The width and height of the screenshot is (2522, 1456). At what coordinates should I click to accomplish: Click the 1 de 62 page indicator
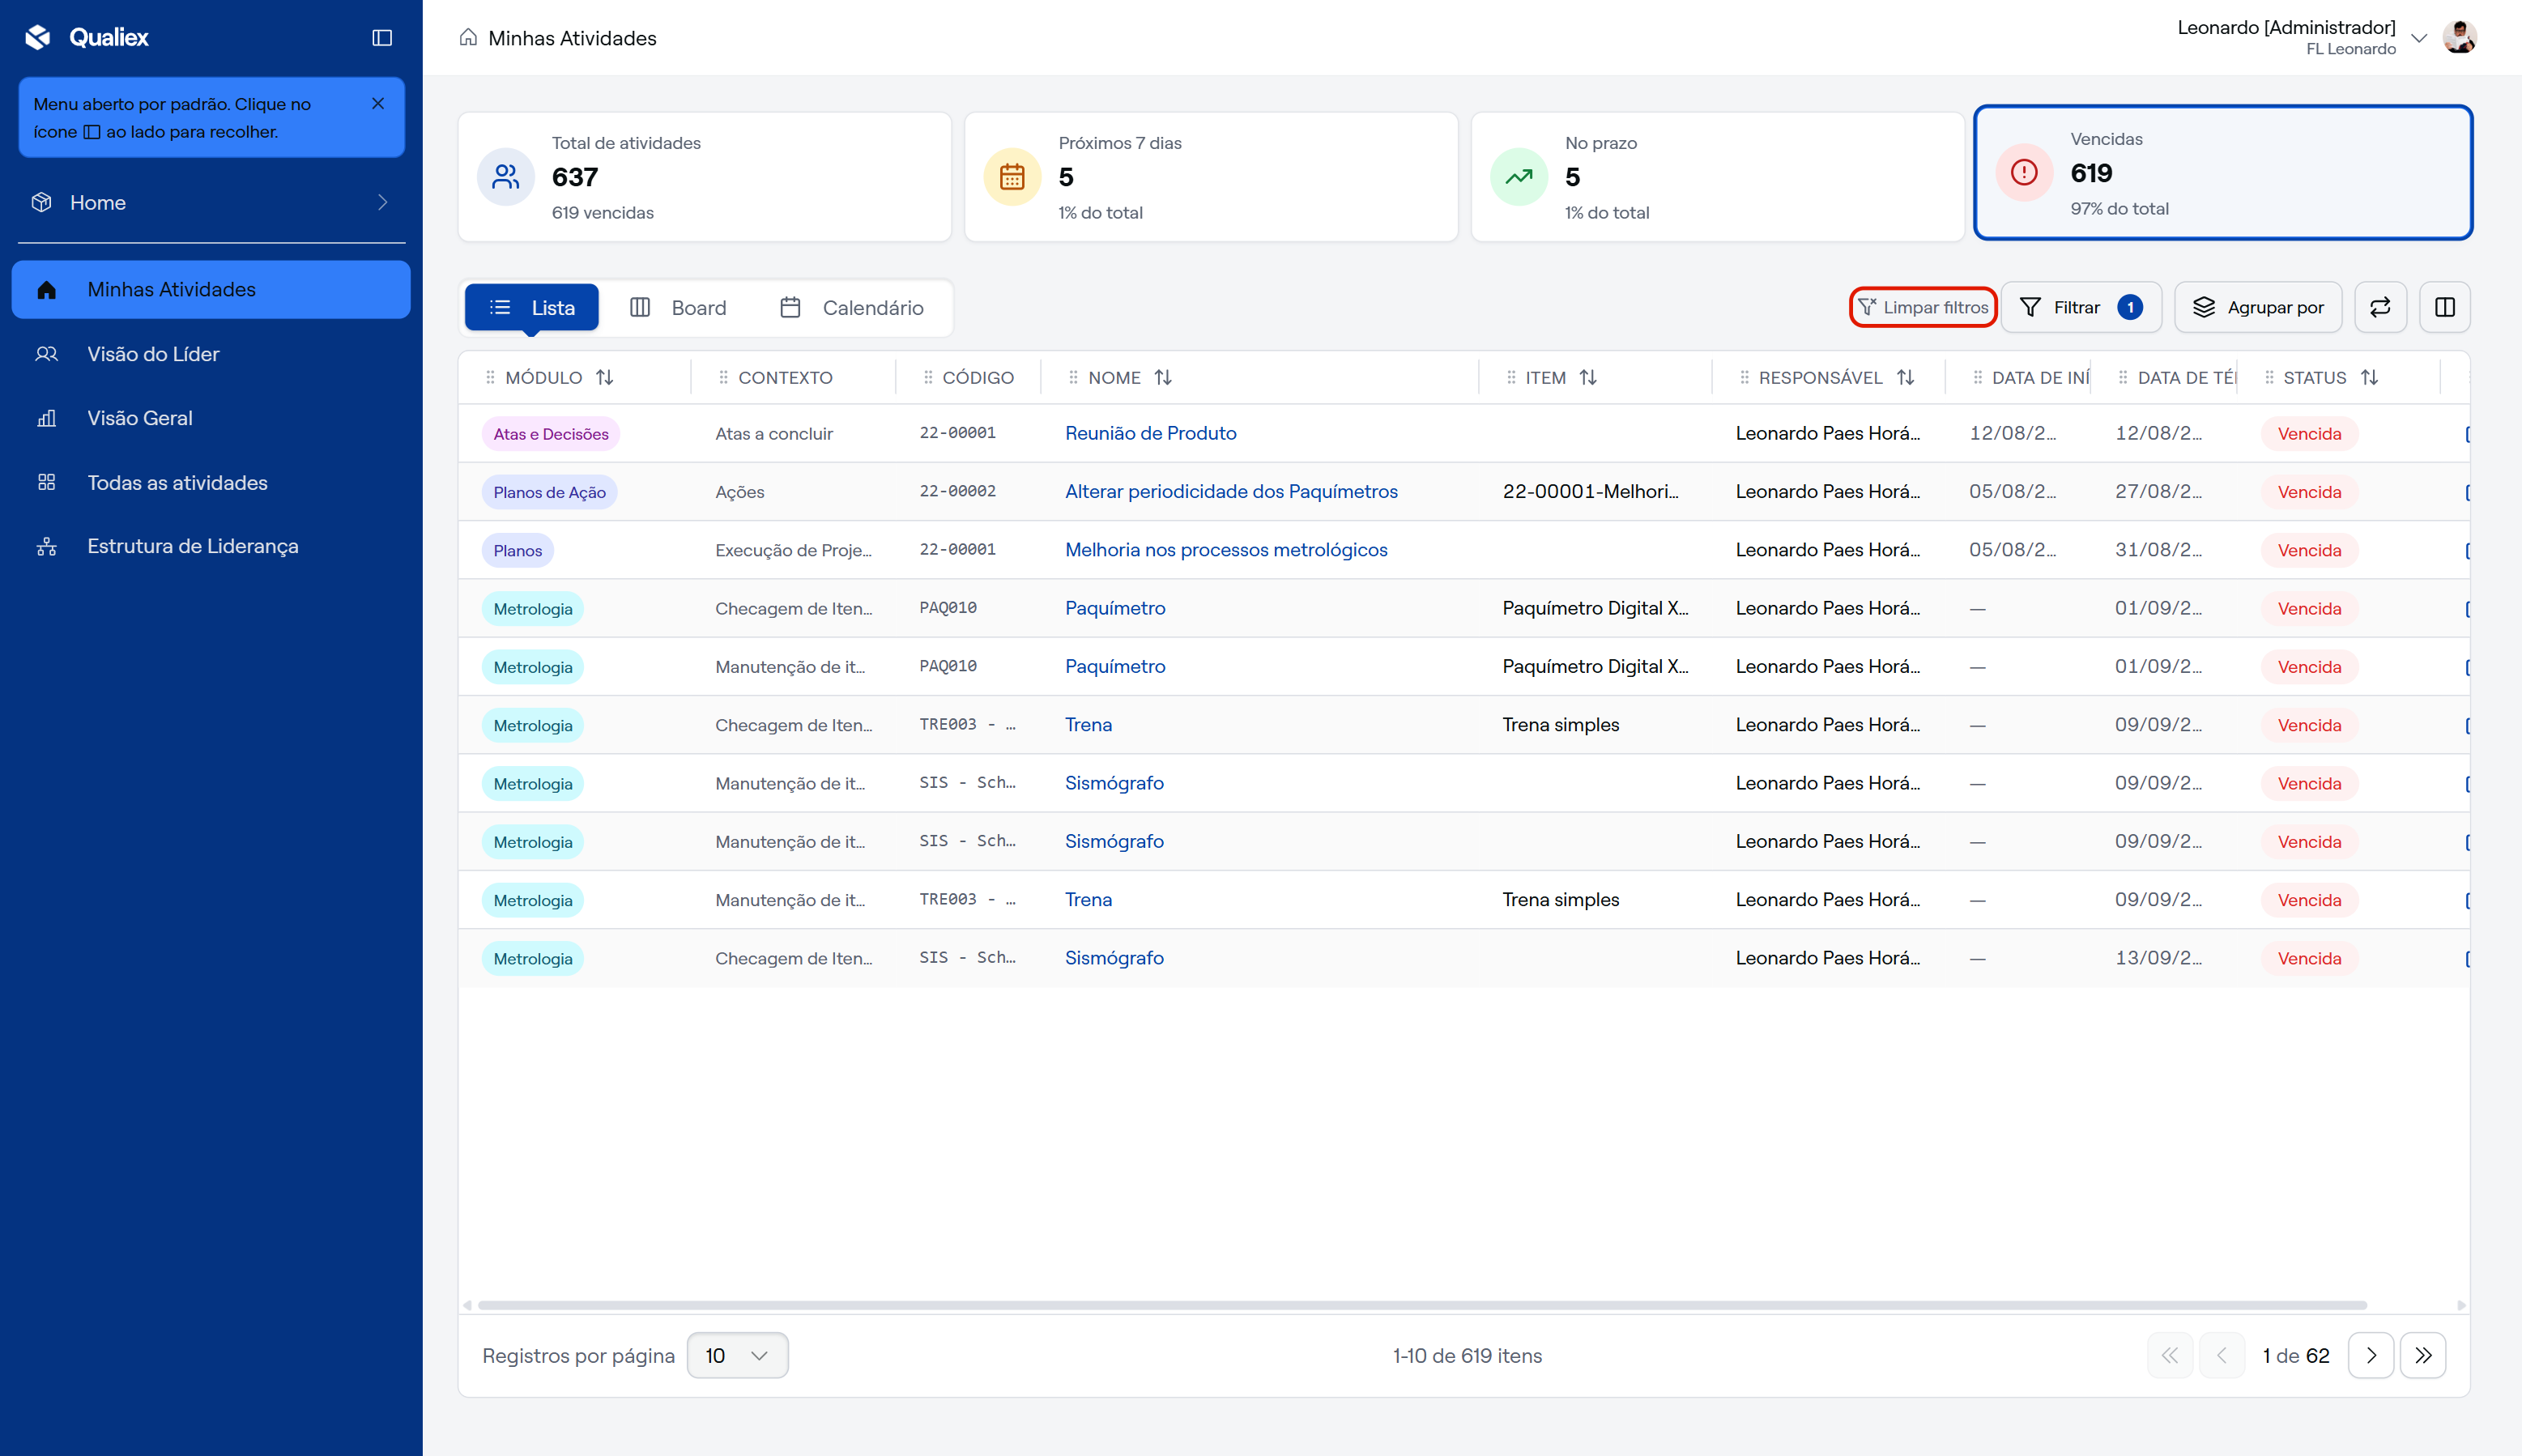click(x=2296, y=1355)
